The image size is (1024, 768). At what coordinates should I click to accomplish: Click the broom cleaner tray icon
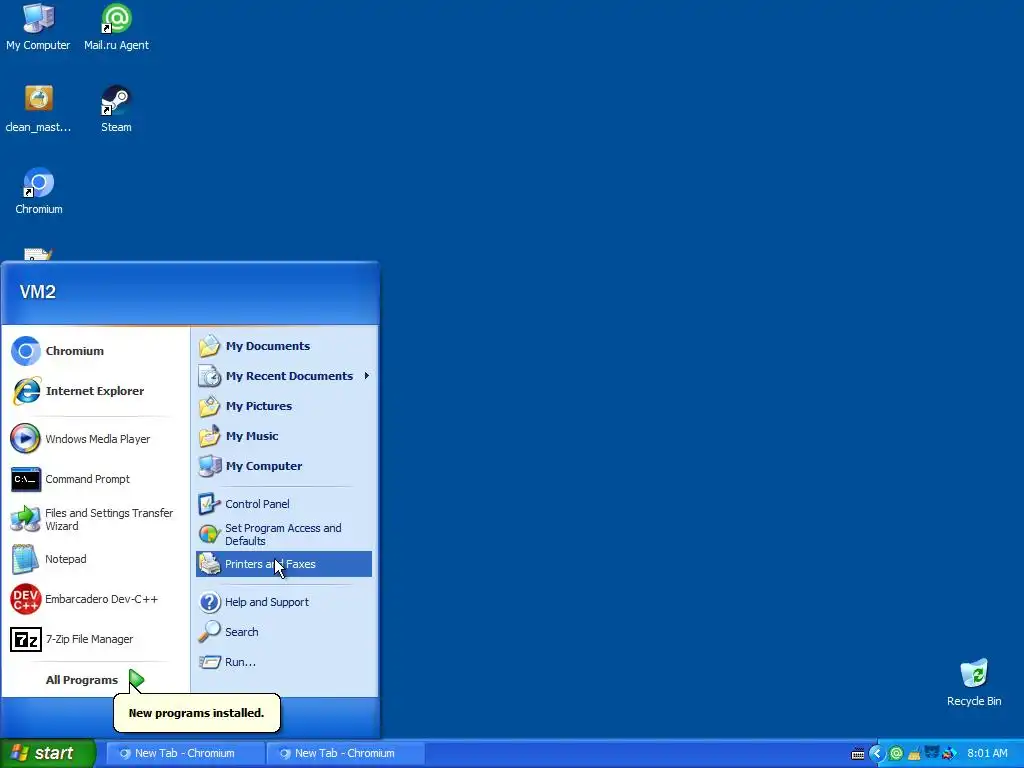coord(914,754)
